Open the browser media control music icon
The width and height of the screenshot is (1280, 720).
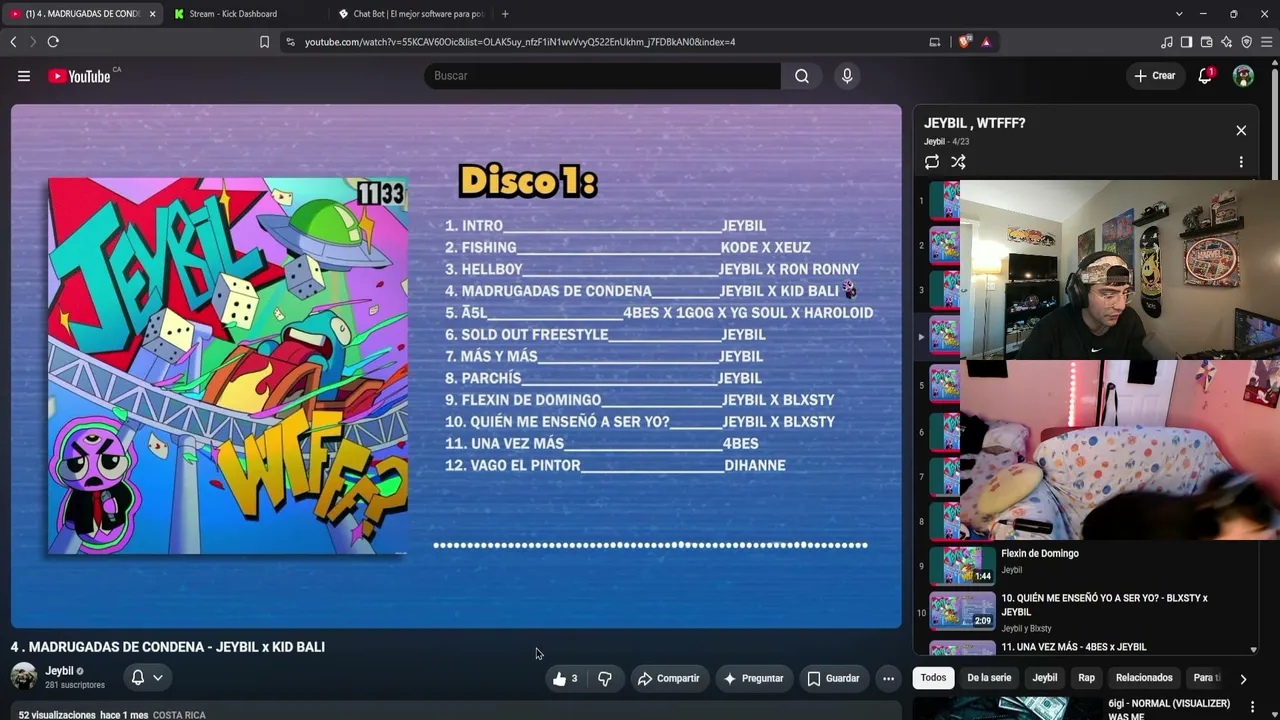coord(1167,42)
